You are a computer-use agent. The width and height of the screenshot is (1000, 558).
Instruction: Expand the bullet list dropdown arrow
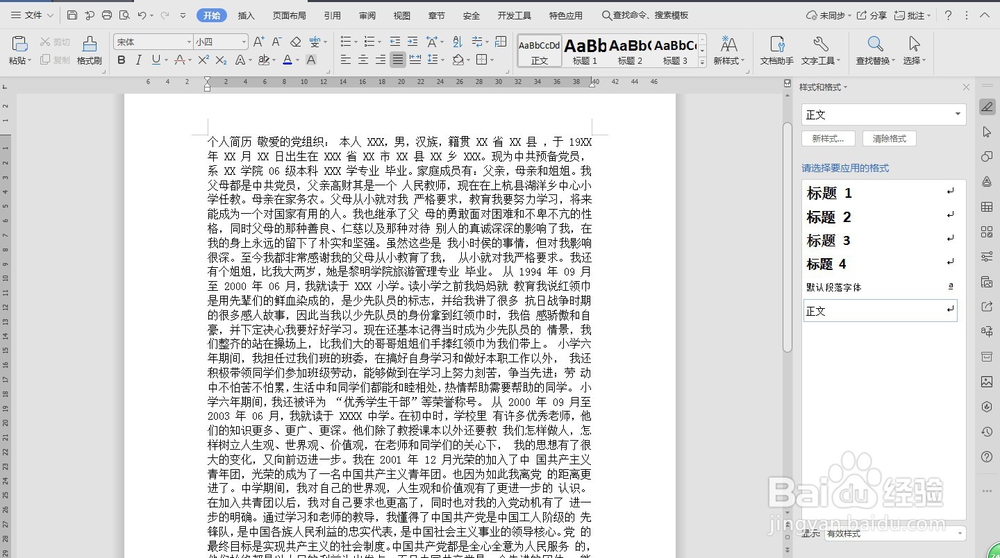tap(356, 41)
